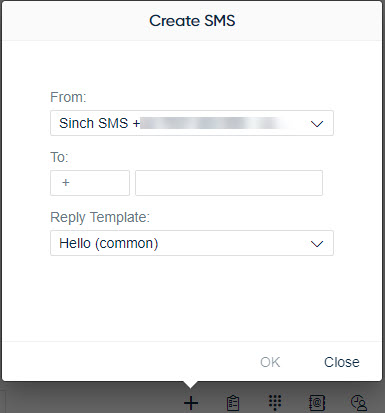Expand the Reply Template chevron arrow
This screenshot has height=413, width=385.
(x=317, y=244)
